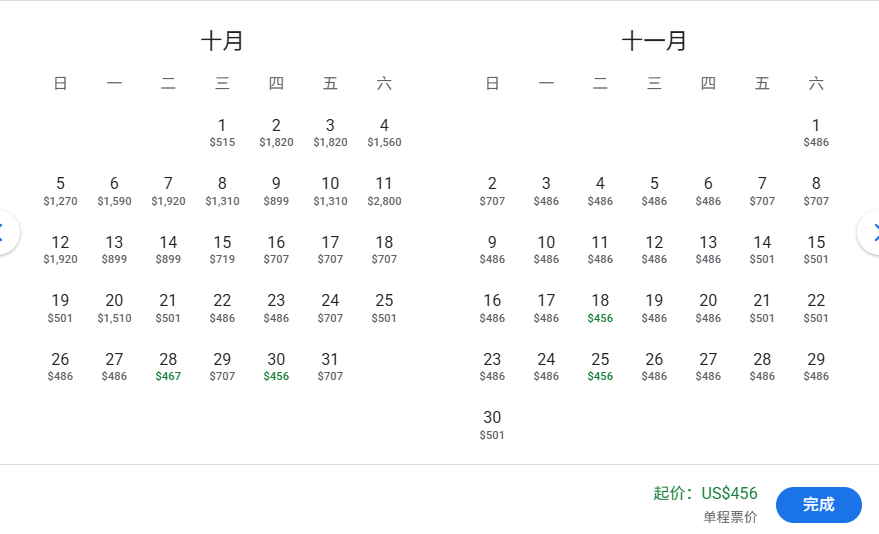Choose November 1 at $486
Screen dimensions: 879x534
(816, 133)
